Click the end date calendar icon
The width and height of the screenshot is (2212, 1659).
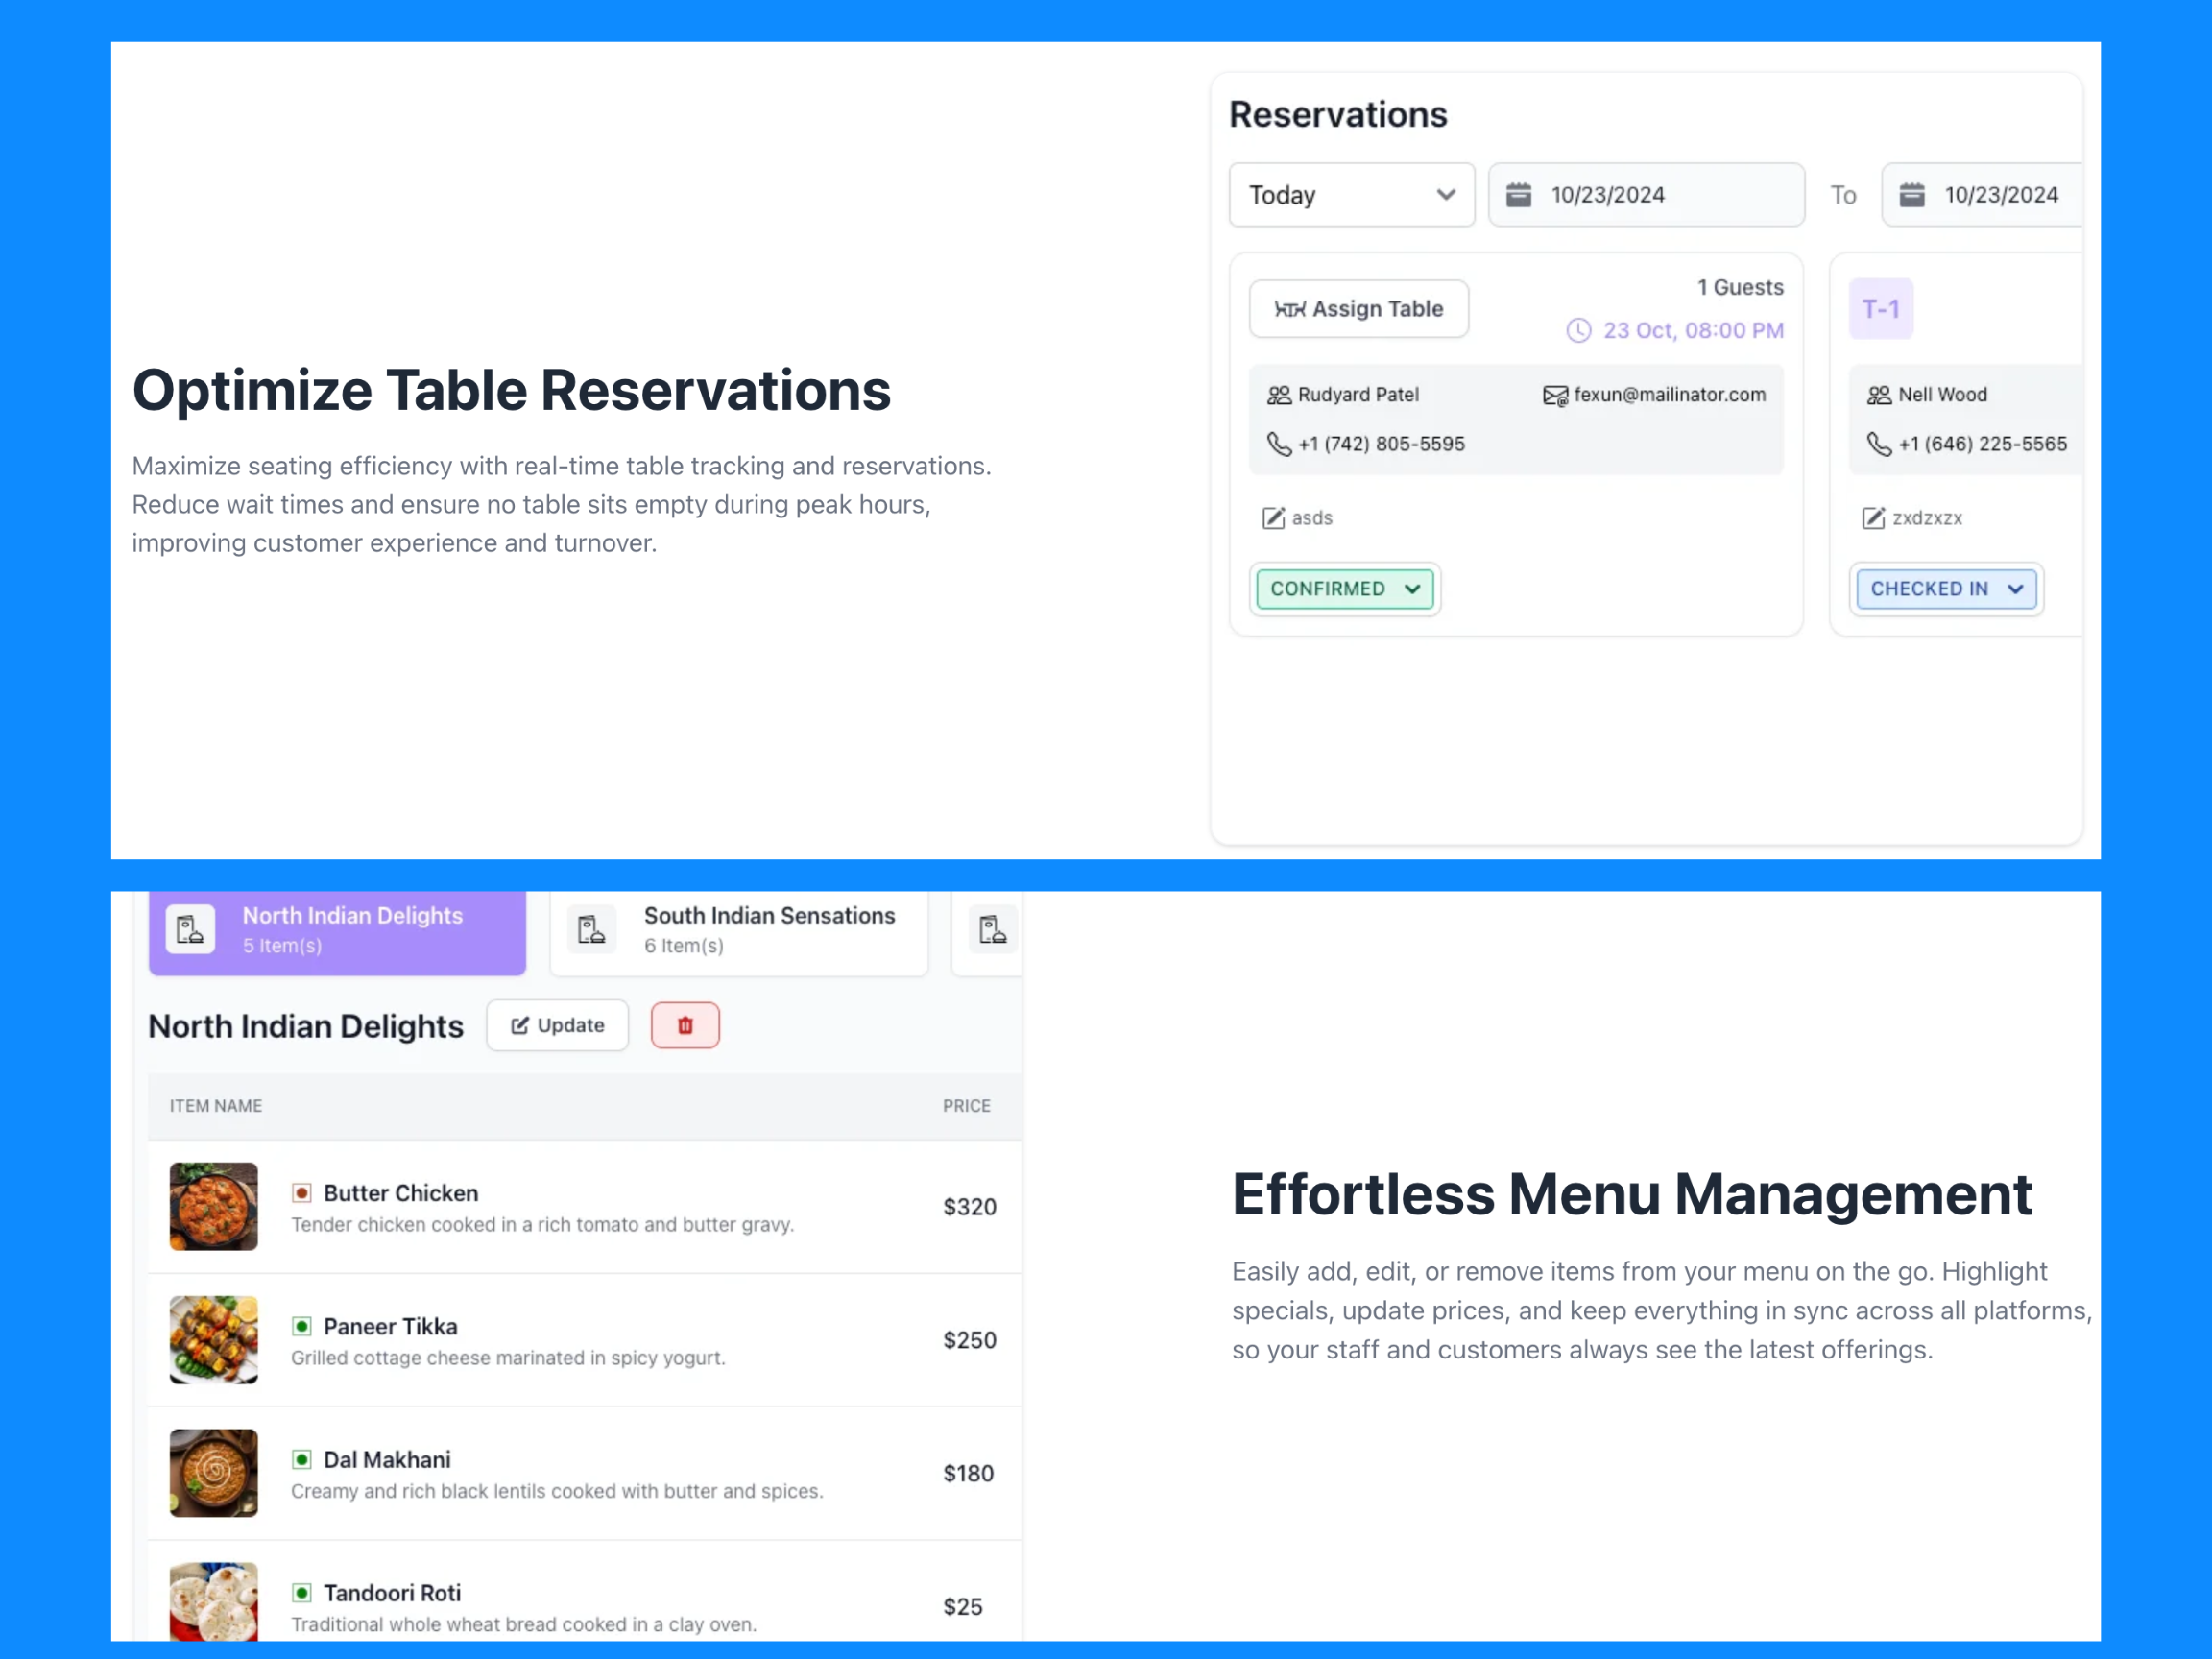click(x=1911, y=195)
